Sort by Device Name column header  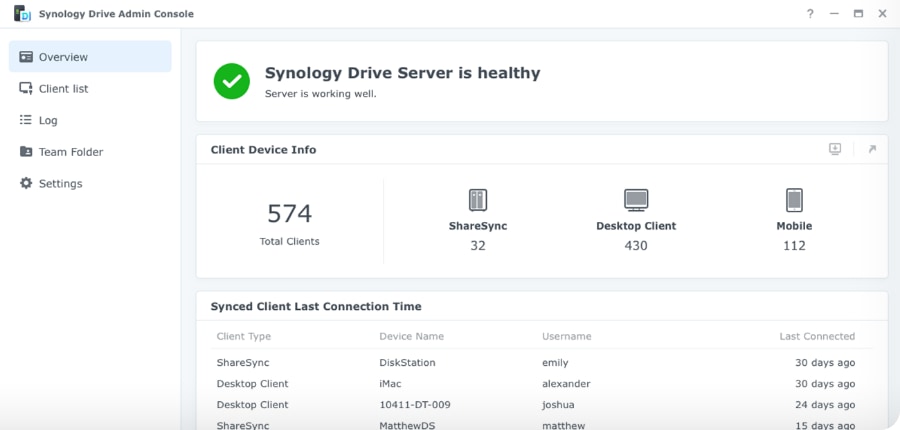411,337
